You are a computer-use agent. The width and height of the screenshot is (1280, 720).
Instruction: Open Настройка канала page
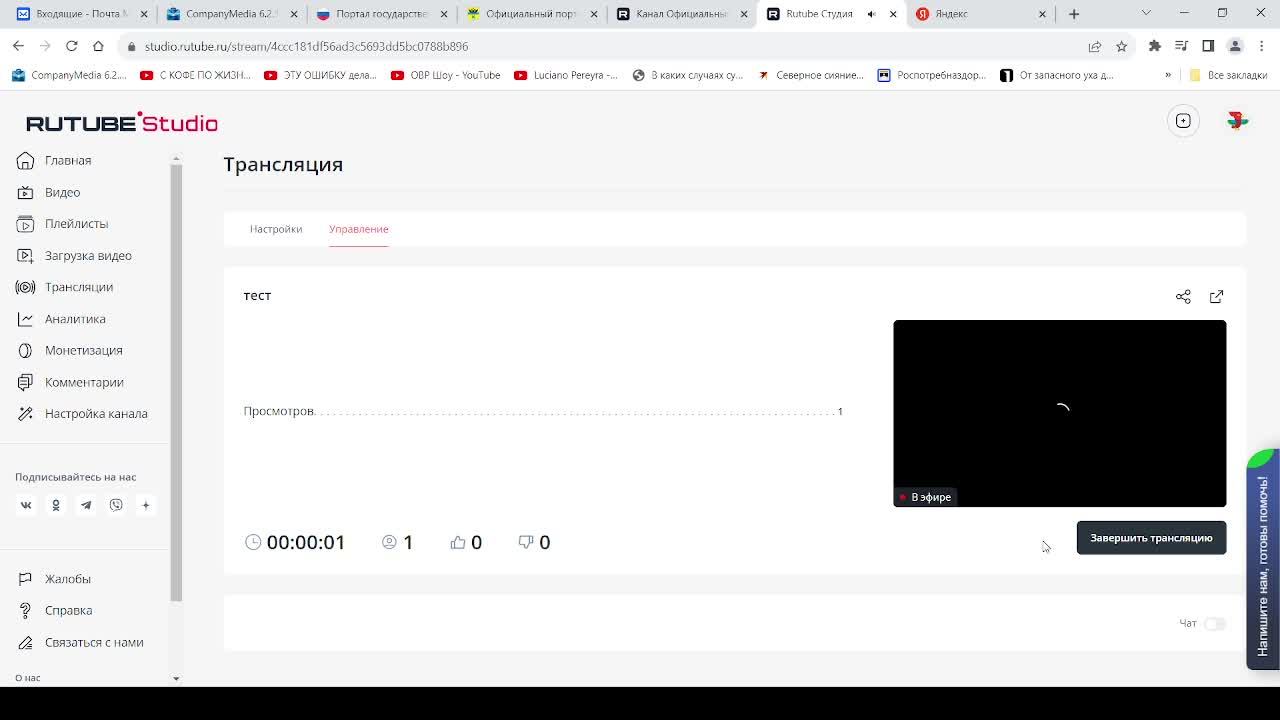click(96, 413)
